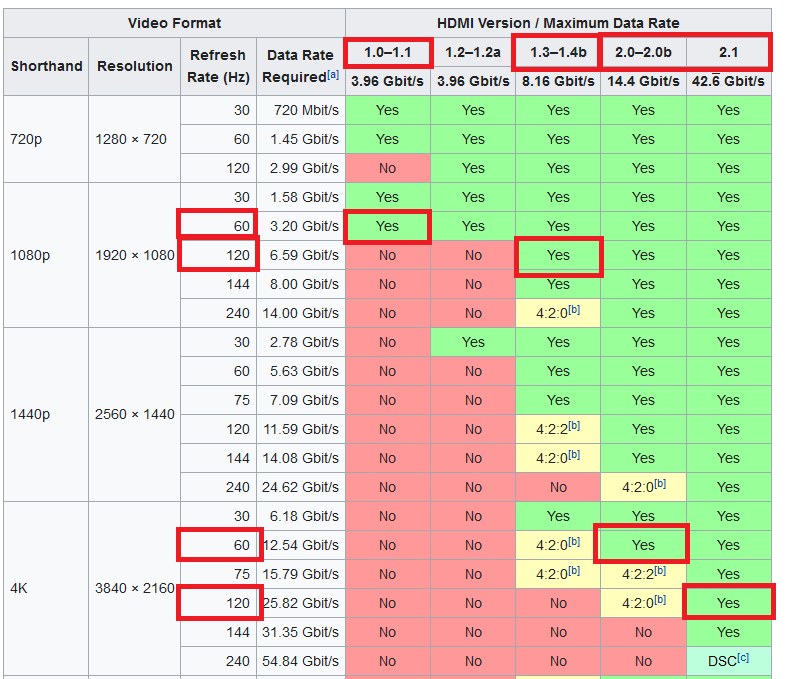The height and width of the screenshot is (679, 793).
Task: Click the 31.35 Gbit/s data rate cell
Action: click(x=301, y=632)
